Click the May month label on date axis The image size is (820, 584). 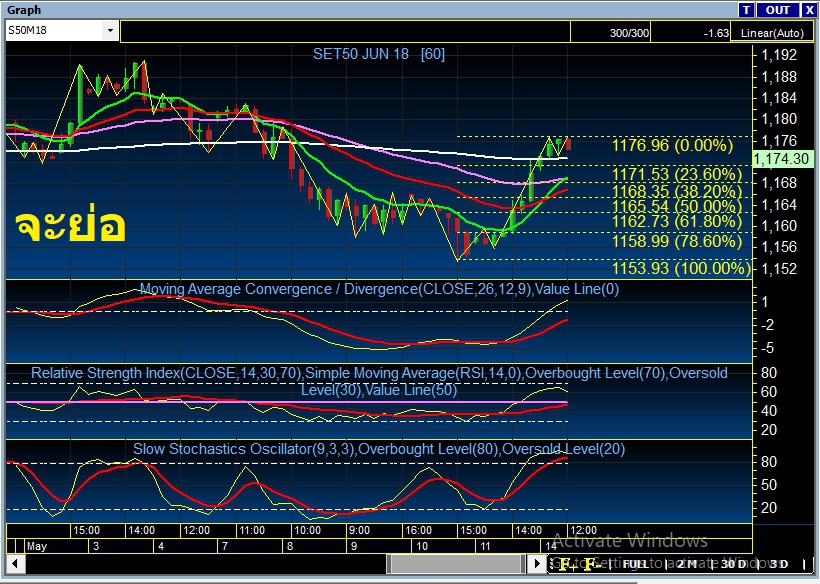[37, 546]
